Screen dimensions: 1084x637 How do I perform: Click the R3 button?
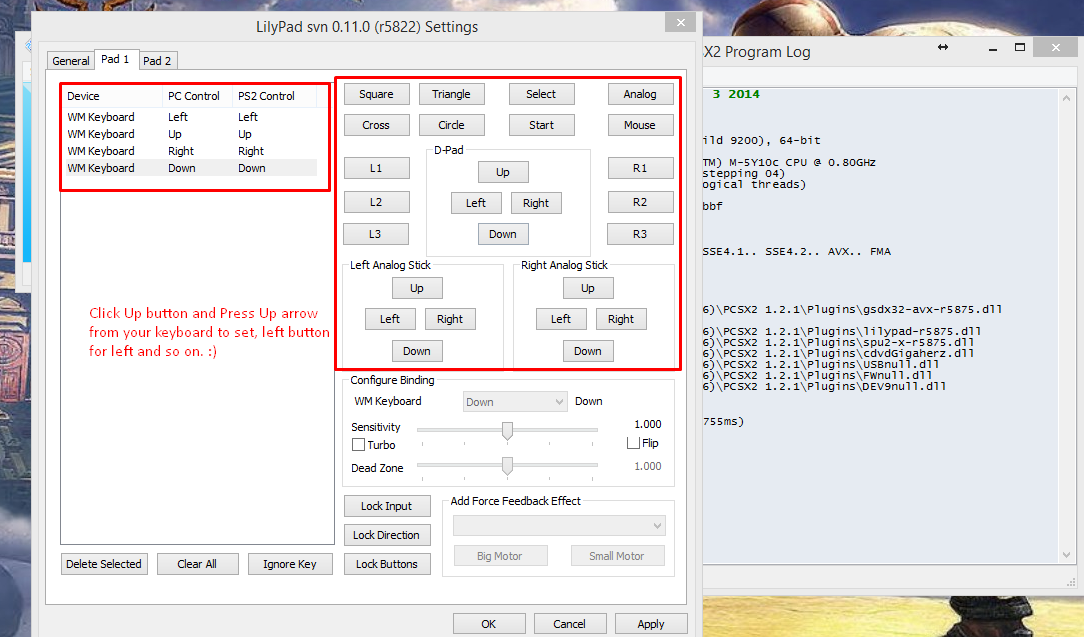tap(640, 234)
